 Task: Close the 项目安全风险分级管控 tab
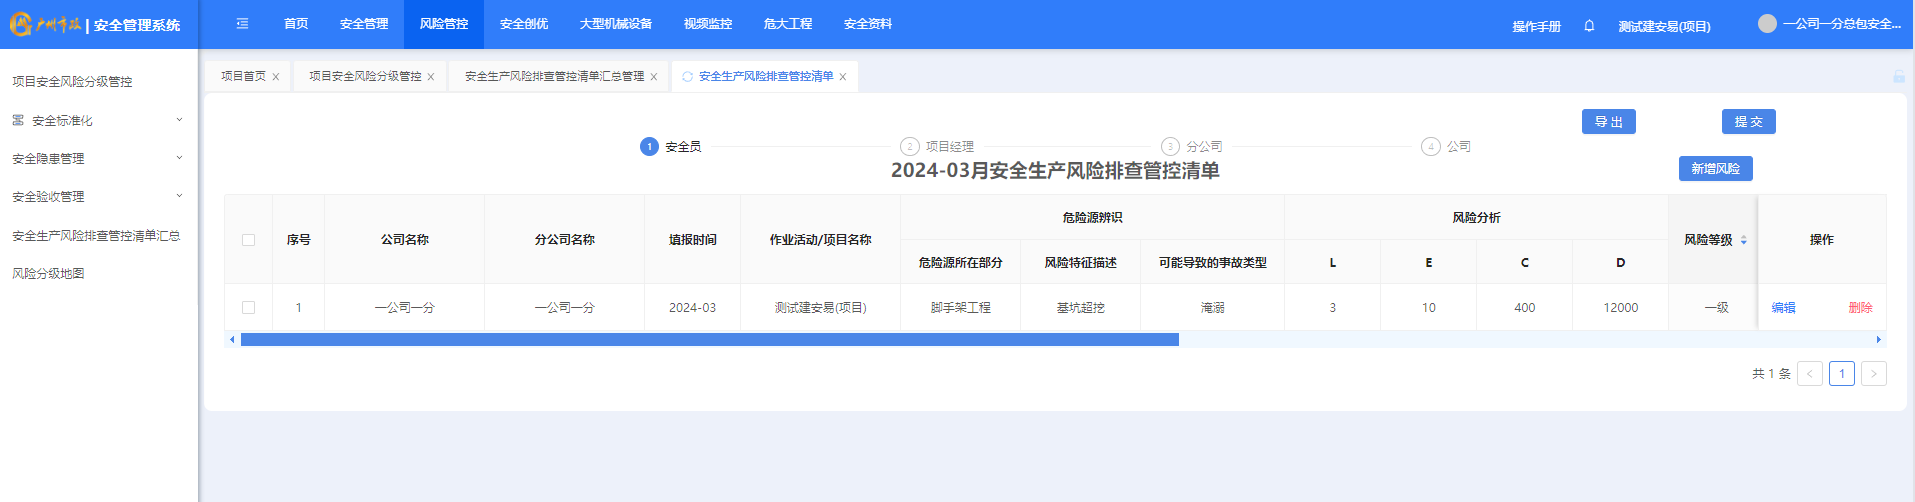431,77
